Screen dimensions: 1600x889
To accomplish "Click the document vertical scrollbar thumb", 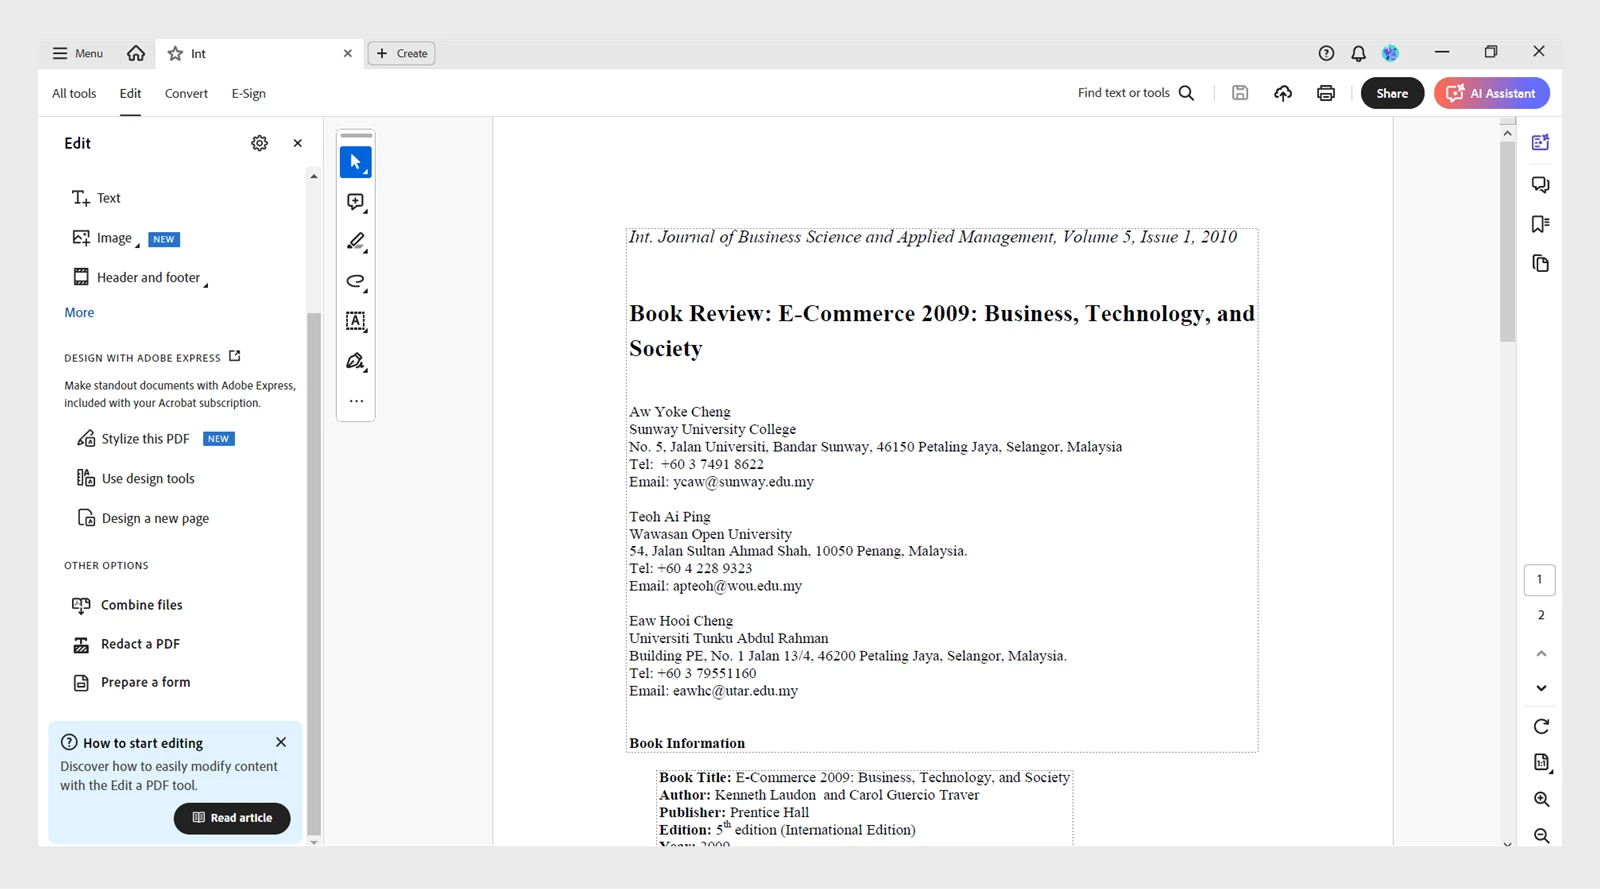I will coord(1508,241).
